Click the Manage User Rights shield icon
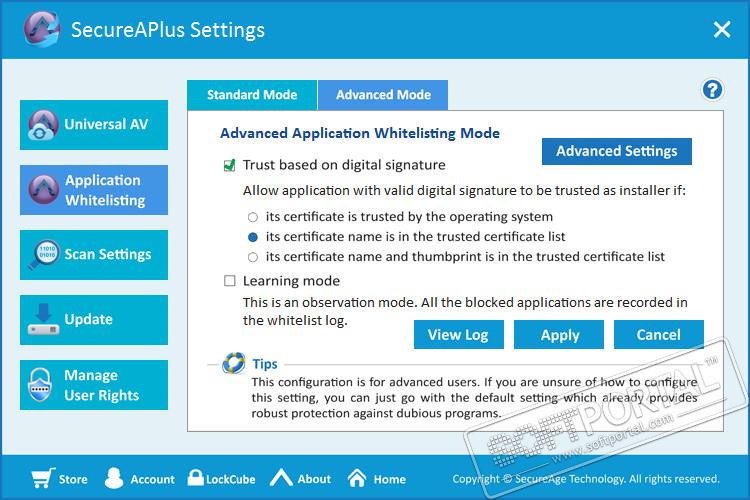Image resolution: width=750 pixels, height=500 pixels. click(40, 385)
